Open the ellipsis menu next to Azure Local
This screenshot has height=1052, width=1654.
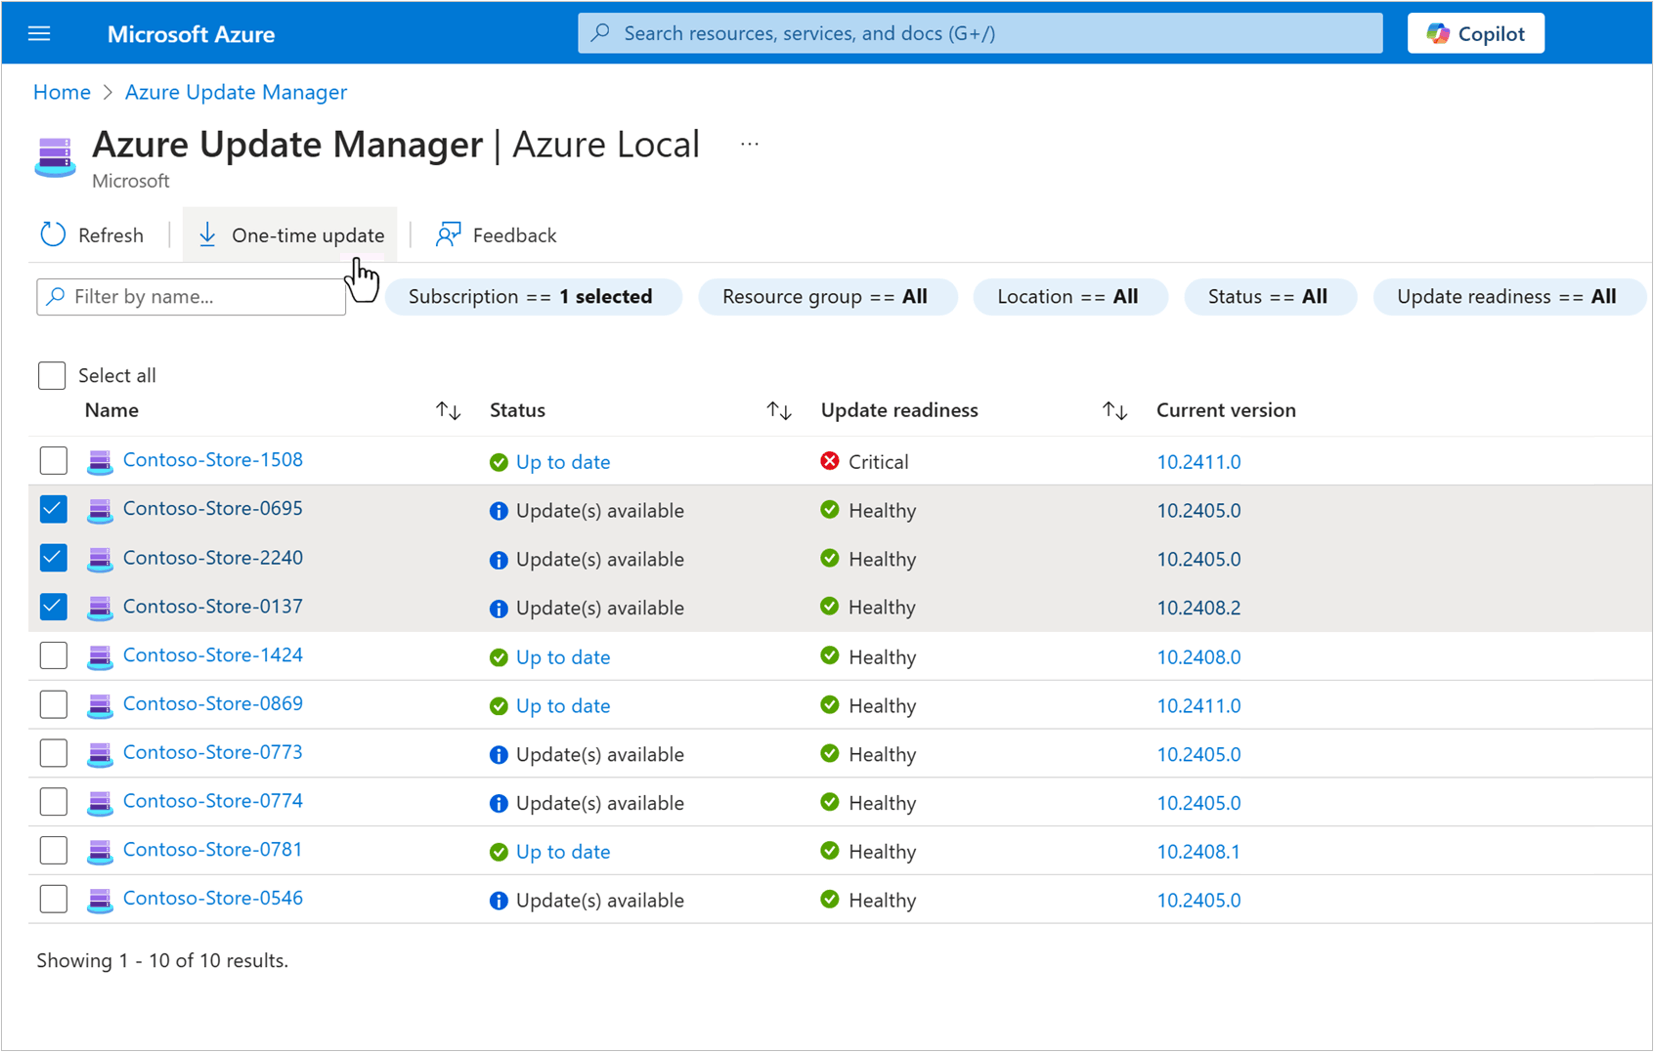click(x=748, y=143)
